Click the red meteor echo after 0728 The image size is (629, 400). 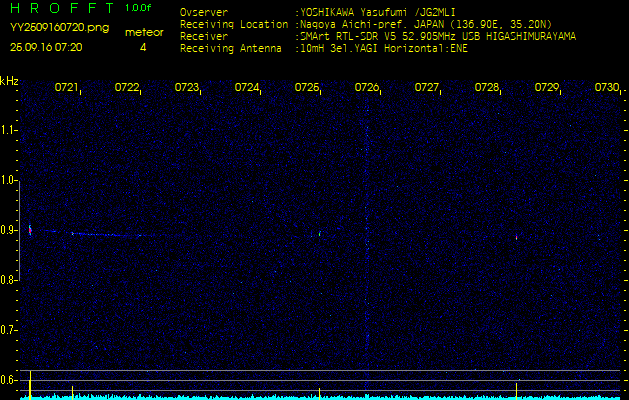pos(516,238)
